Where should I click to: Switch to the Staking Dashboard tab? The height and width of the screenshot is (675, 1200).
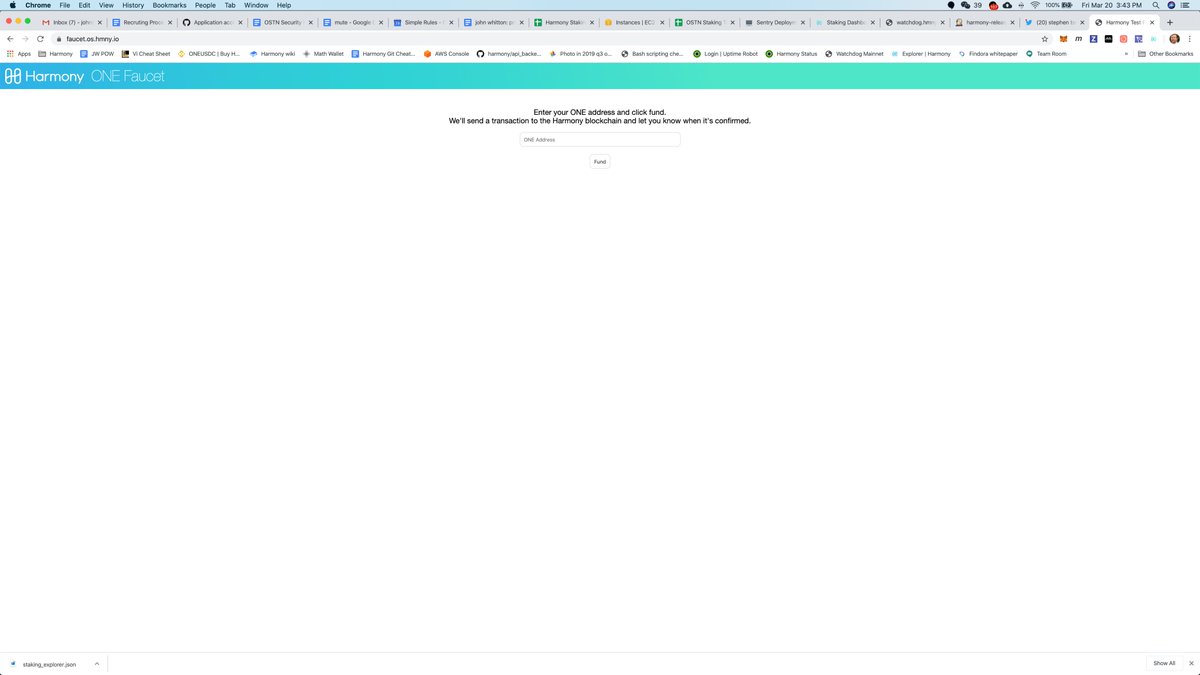843,22
